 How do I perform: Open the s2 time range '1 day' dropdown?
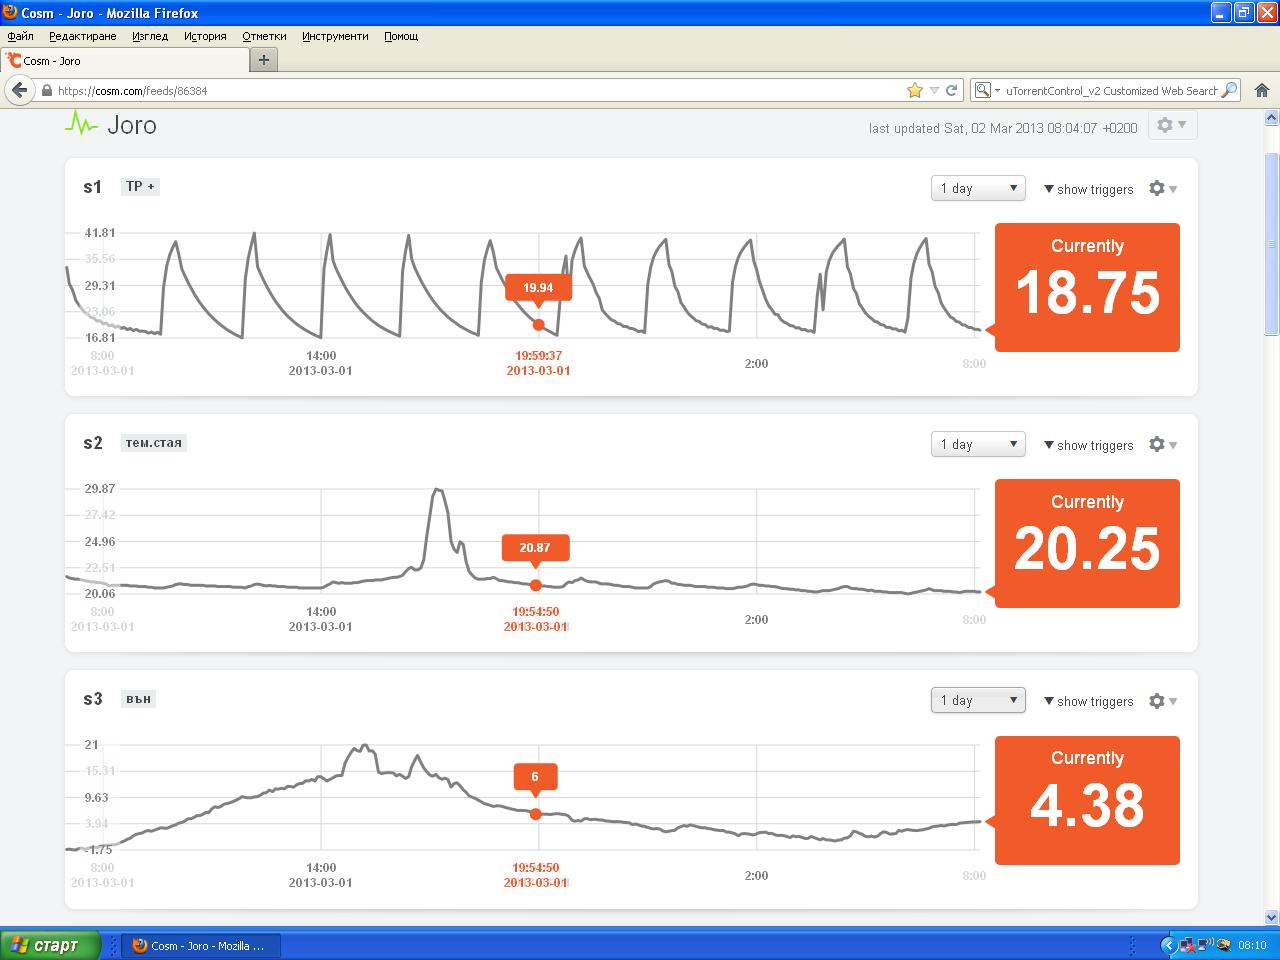coord(978,444)
